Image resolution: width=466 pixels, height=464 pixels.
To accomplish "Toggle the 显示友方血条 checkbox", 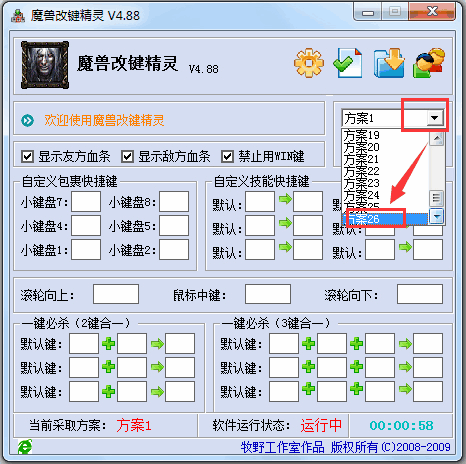I will click(27, 156).
